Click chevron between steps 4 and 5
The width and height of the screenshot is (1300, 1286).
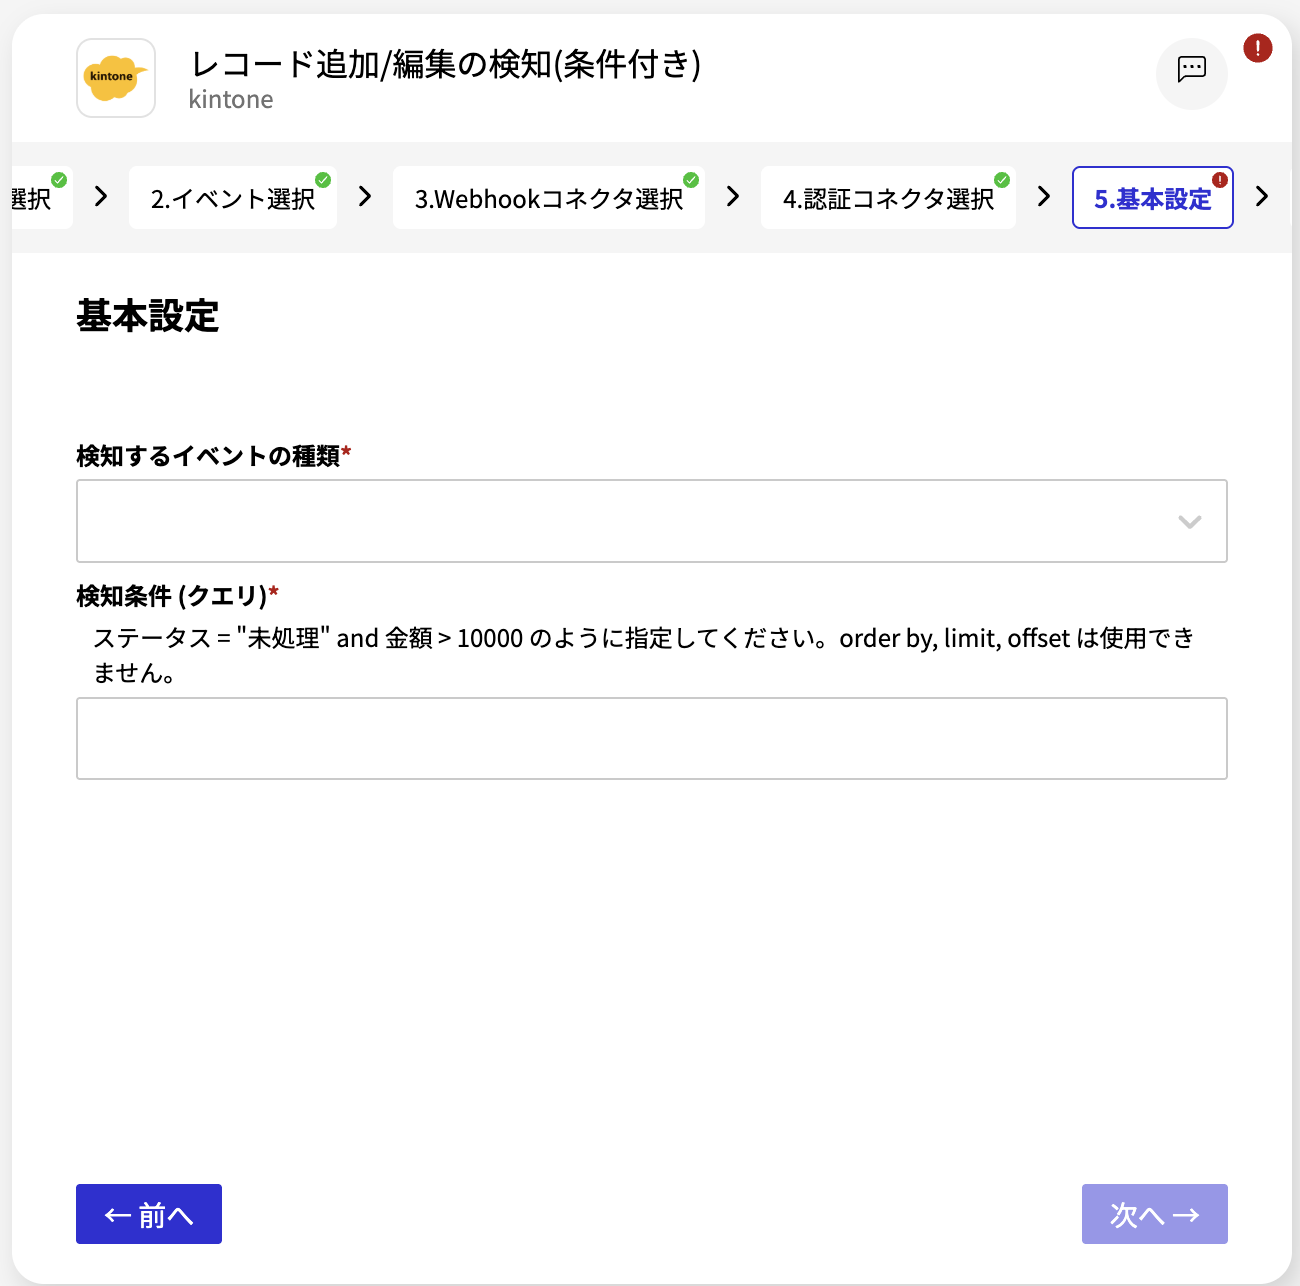pyautogui.click(x=1044, y=196)
